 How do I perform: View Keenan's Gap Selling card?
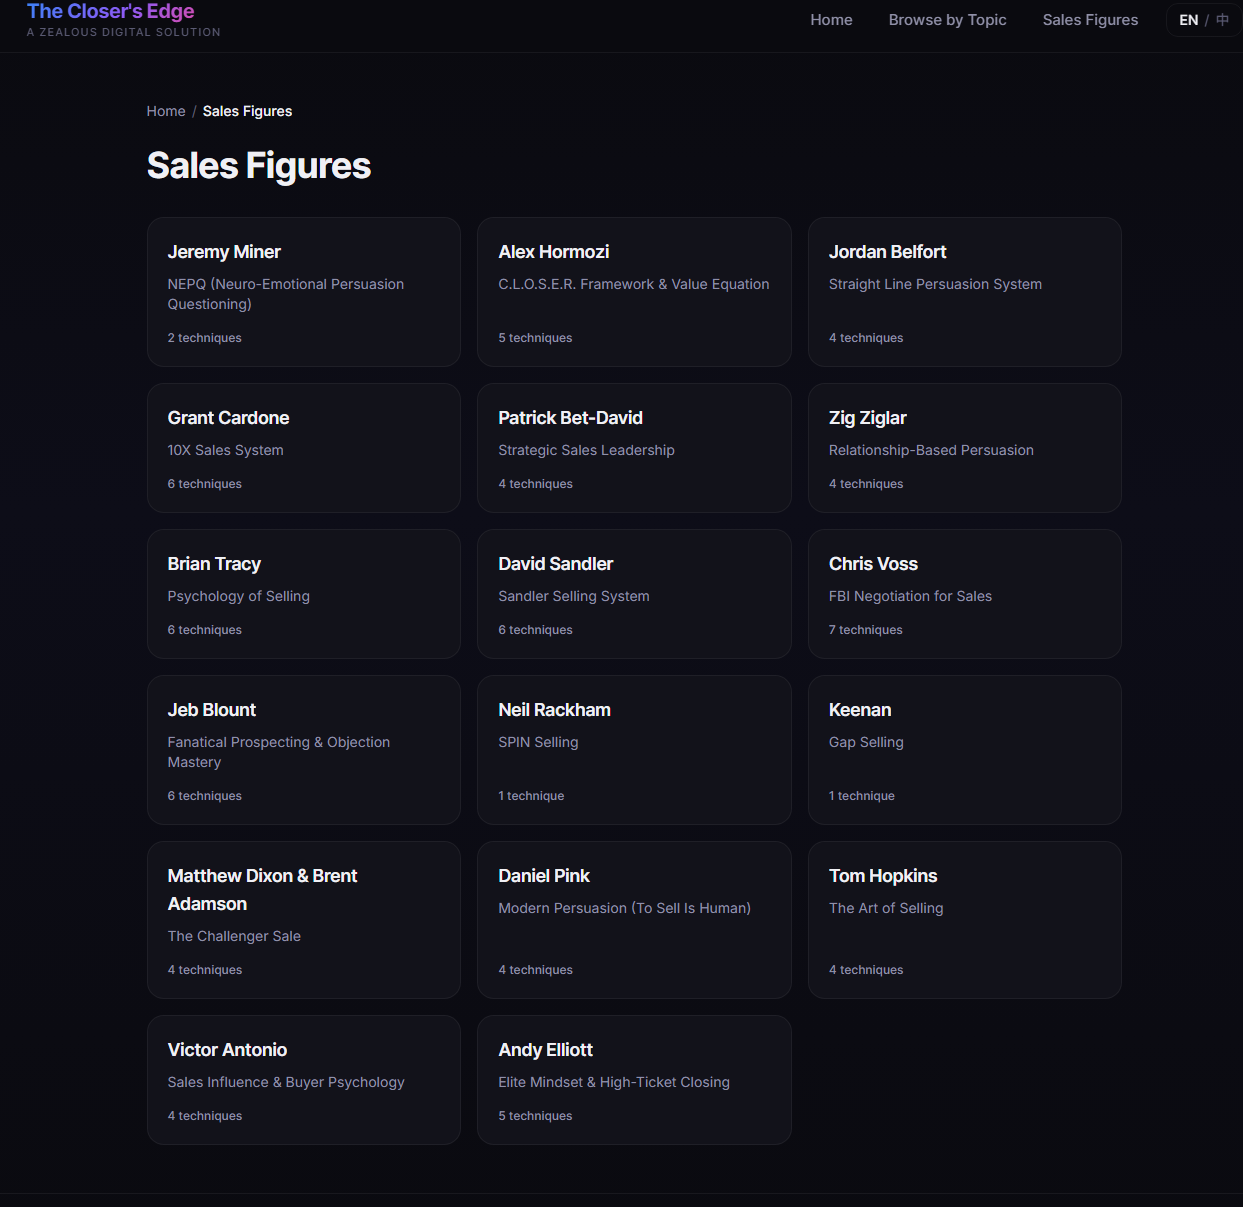(963, 750)
